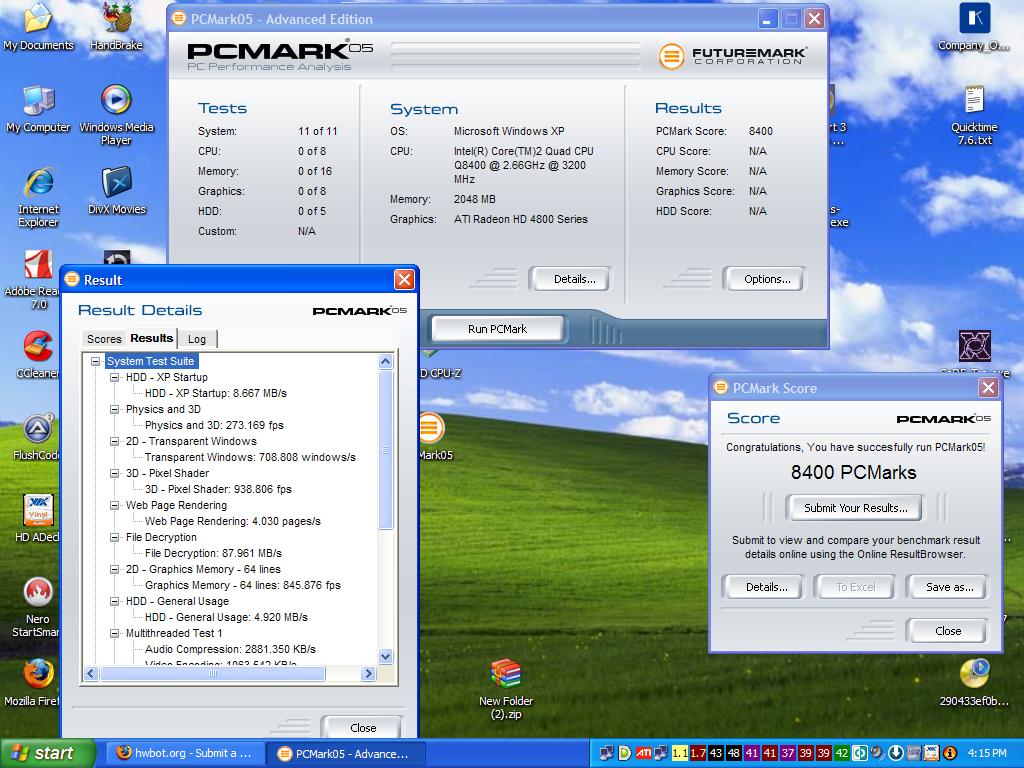The width and height of the screenshot is (1024, 768).
Task: Select the Internet Explorer desktop icon
Action: [x=38, y=197]
